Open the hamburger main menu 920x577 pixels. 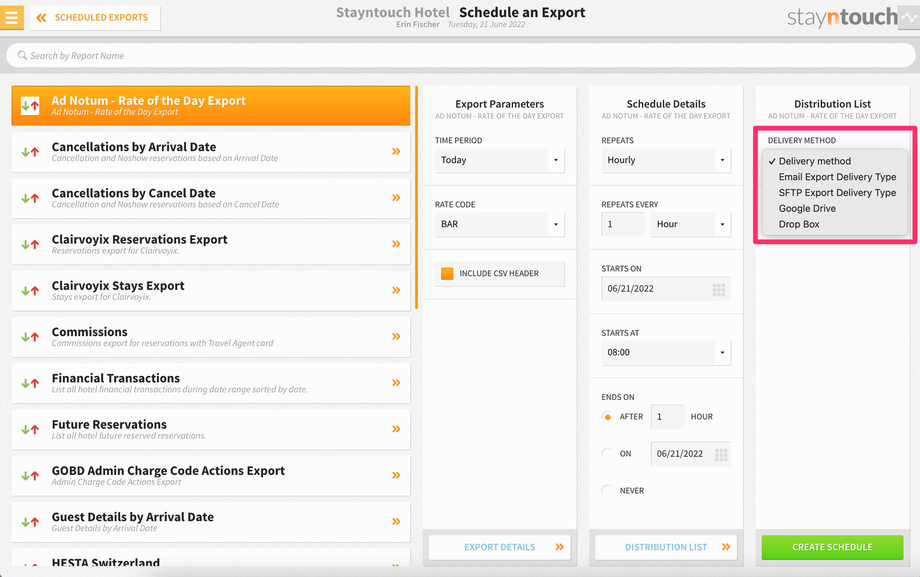click(12, 18)
